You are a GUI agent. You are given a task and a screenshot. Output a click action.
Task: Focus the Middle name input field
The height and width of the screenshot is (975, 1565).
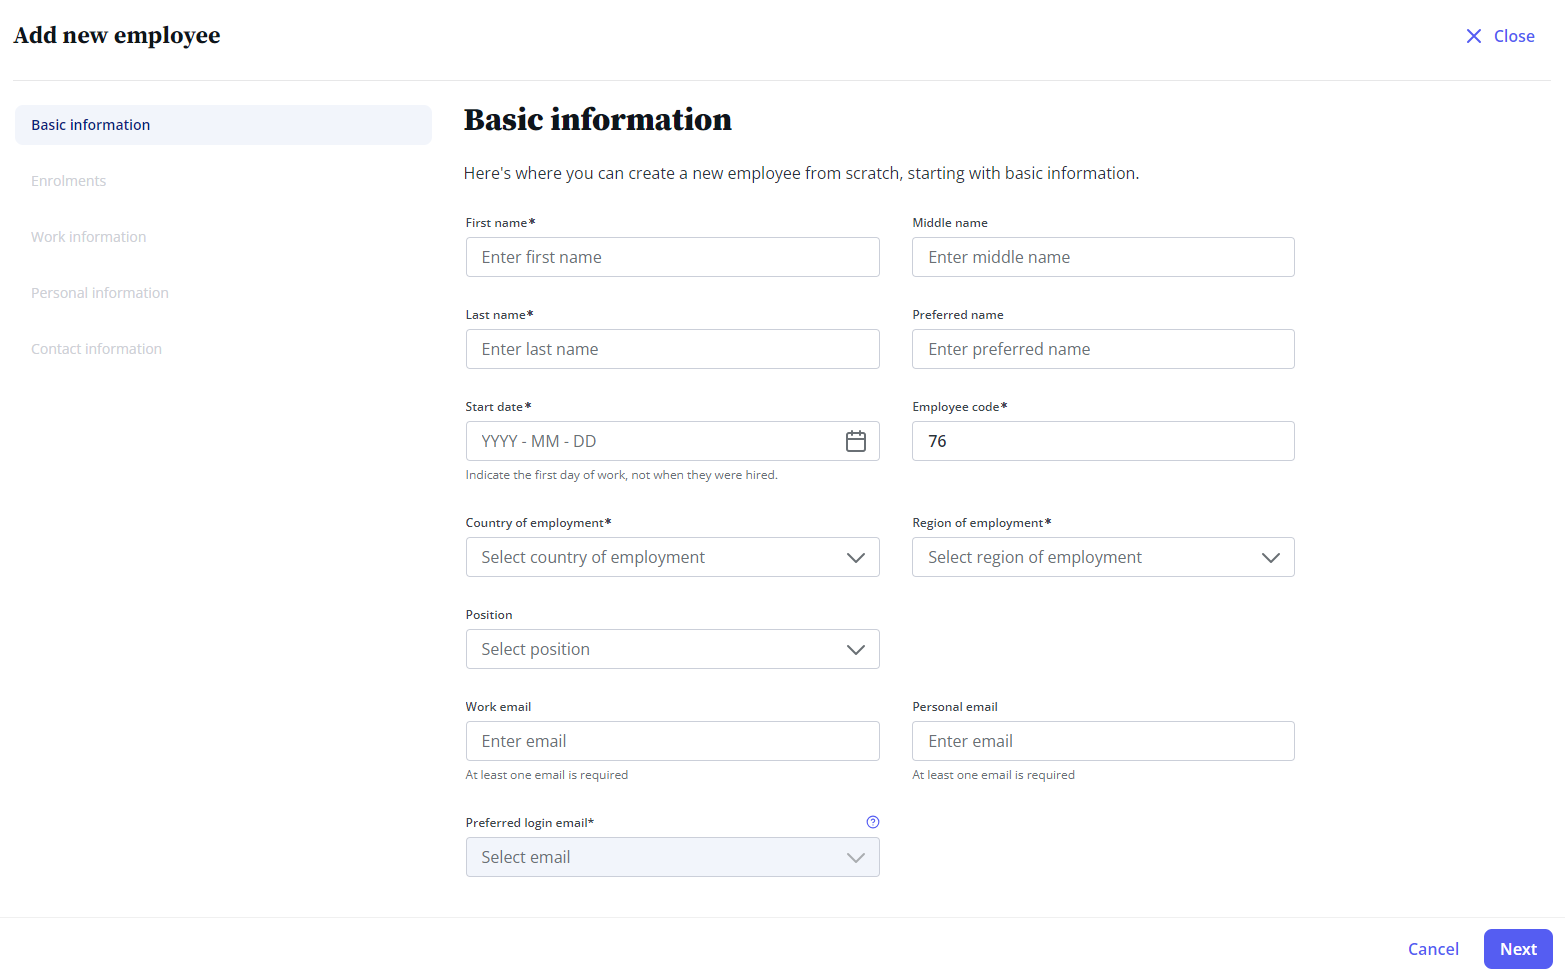tap(1103, 257)
